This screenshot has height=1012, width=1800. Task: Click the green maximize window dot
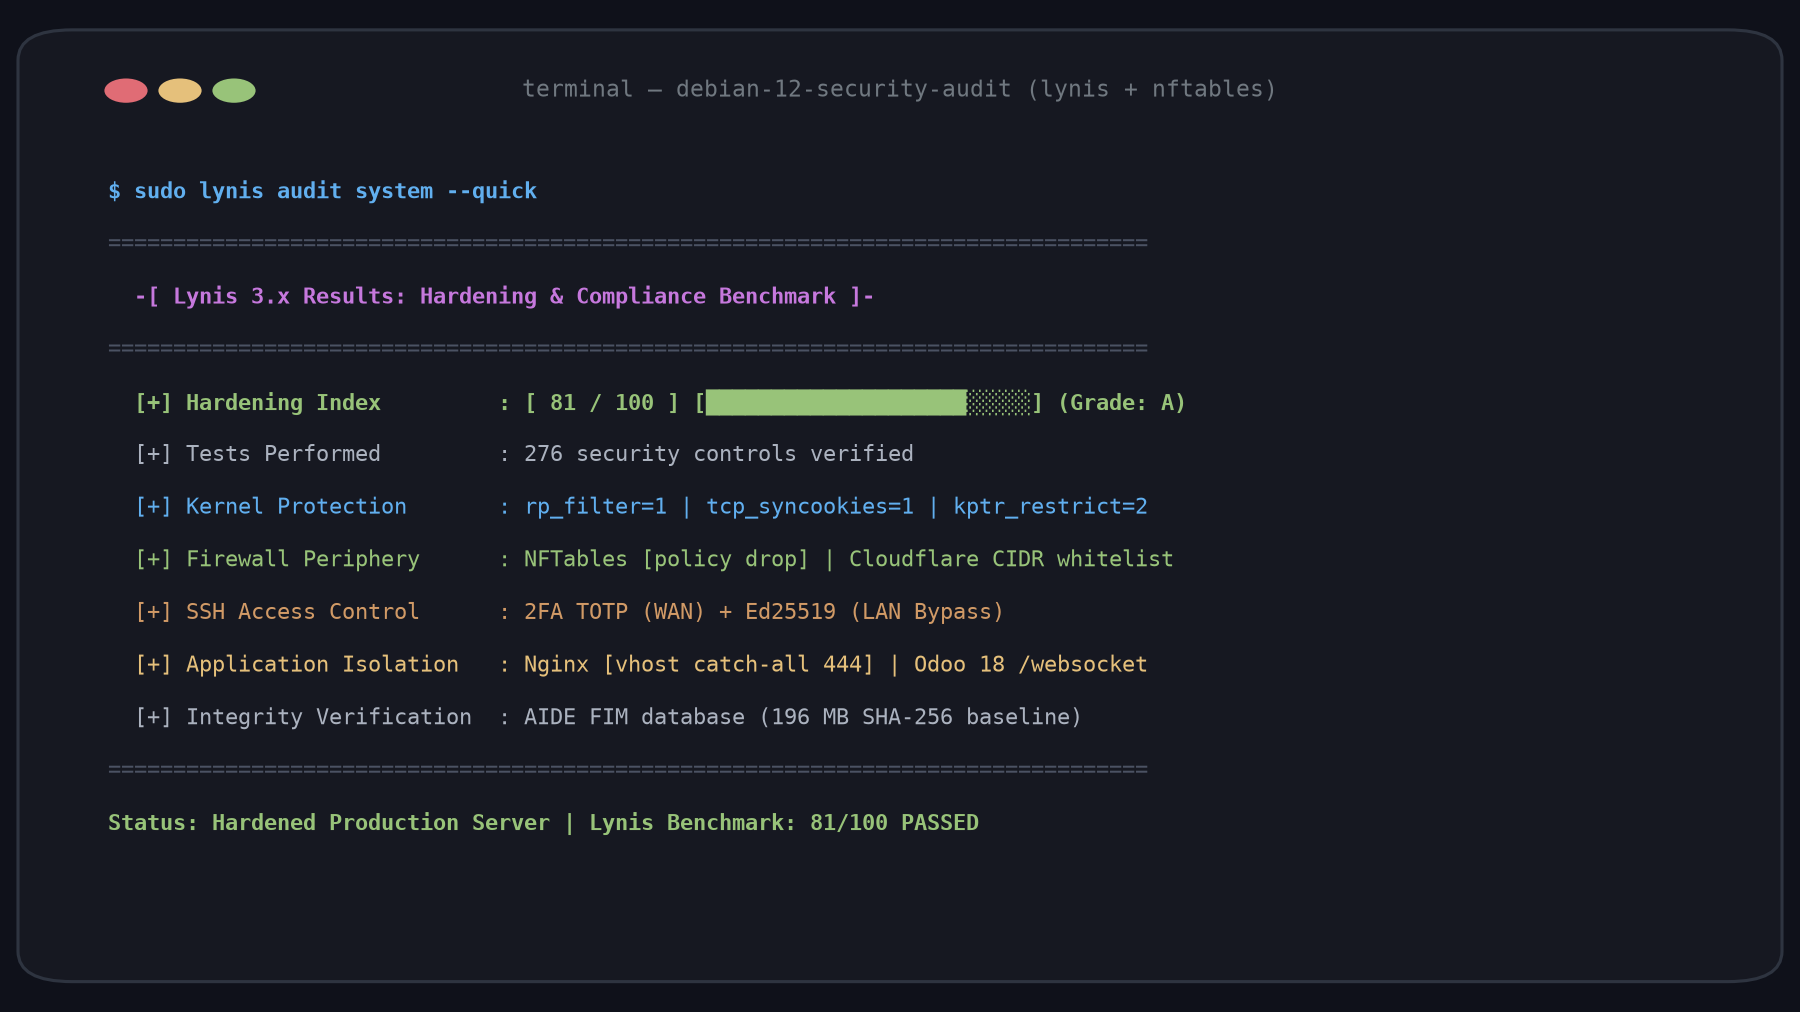[x=234, y=91]
